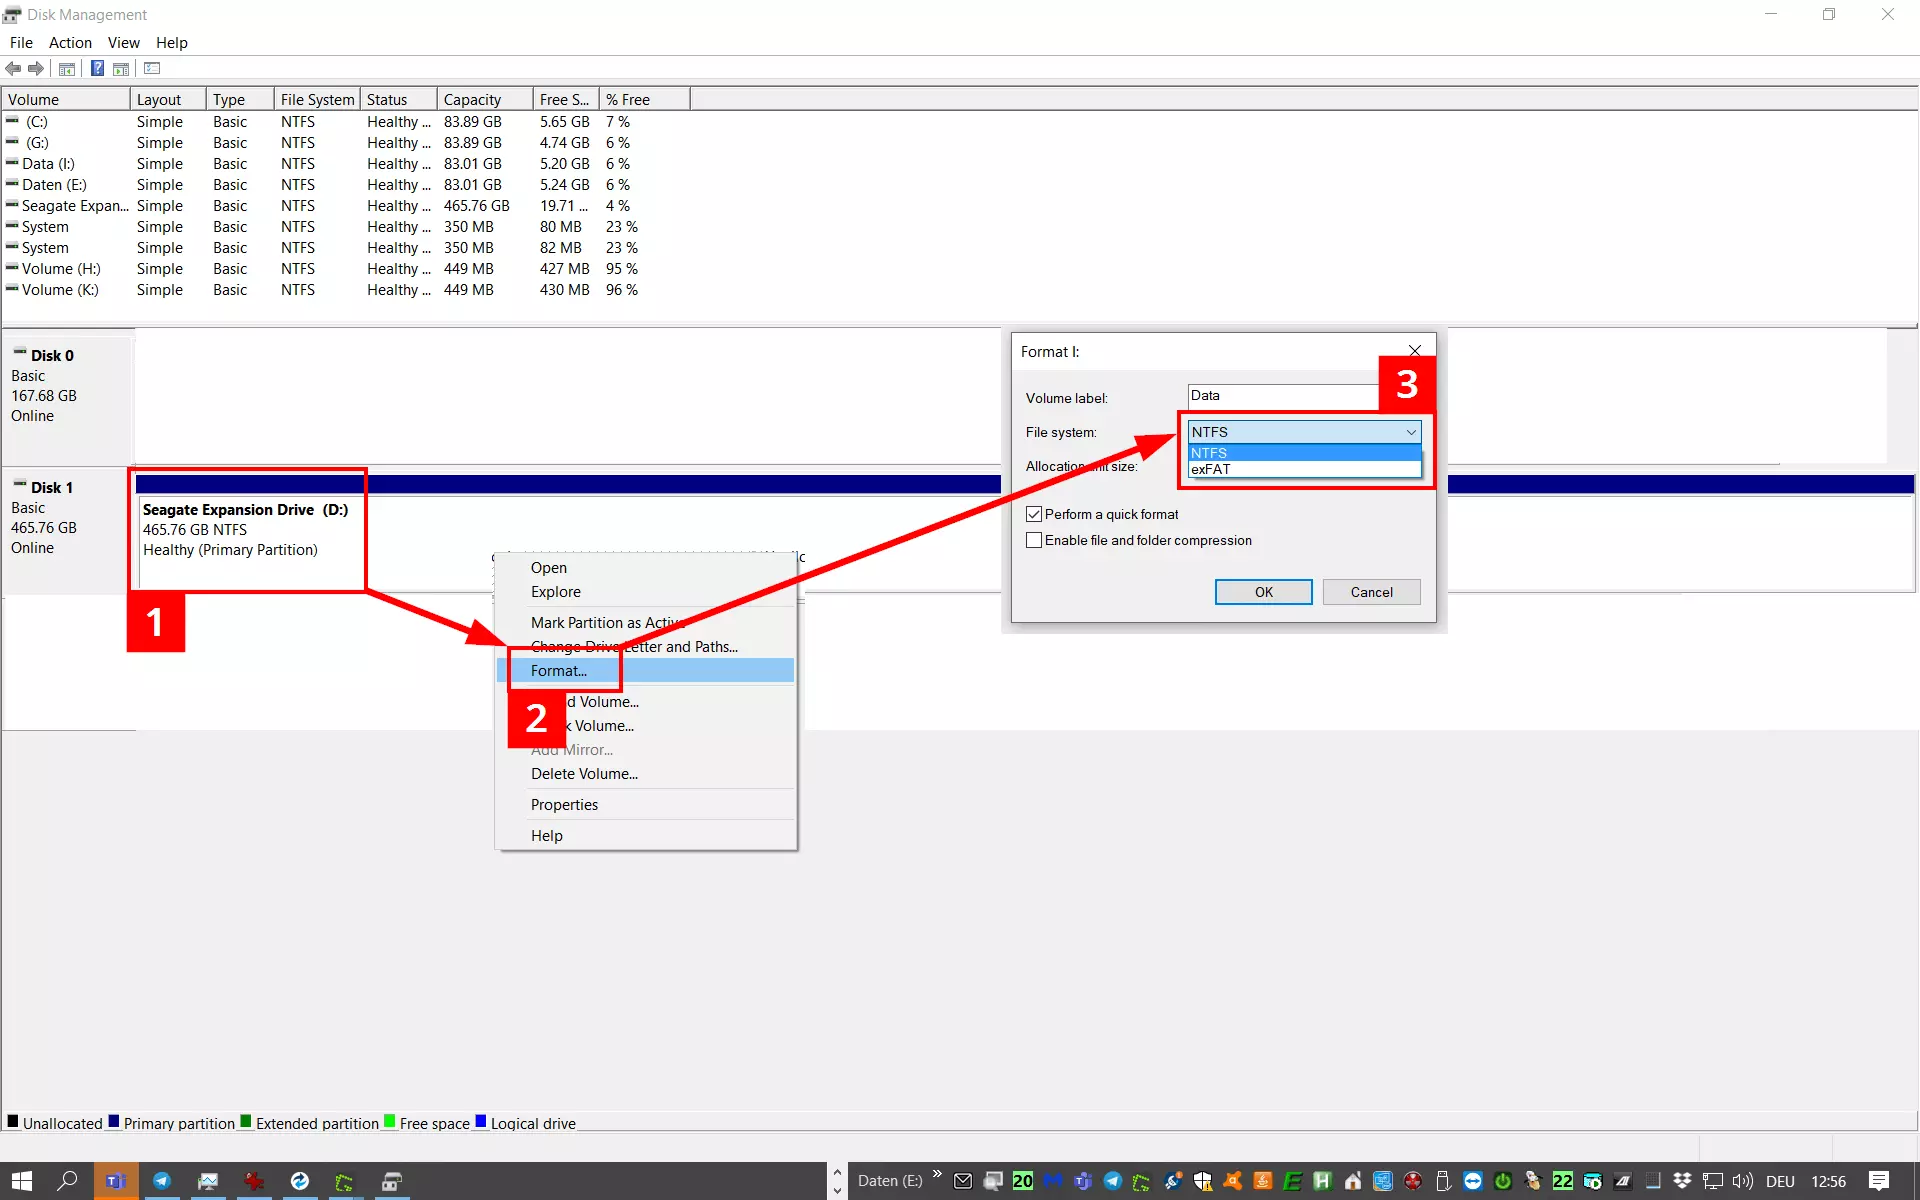Open the Windows Start button
This screenshot has width=1920, height=1200.
click(21, 1181)
